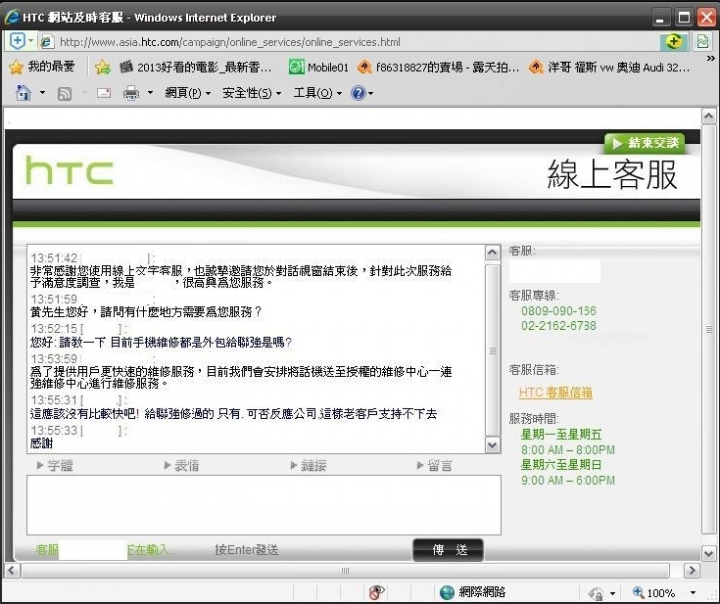Click the page icon at right of address bar
Viewport: 720px width, 604px height.
pos(703,42)
